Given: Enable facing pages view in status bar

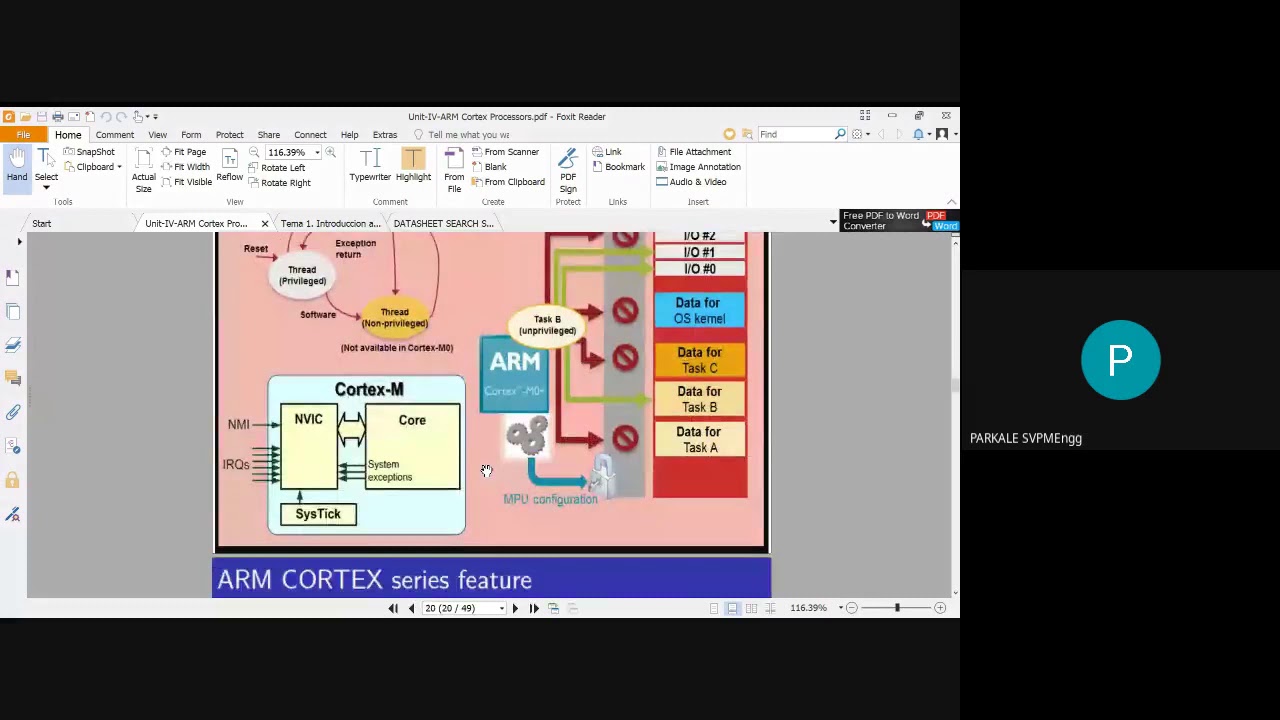Looking at the screenshot, I should pyautogui.click(x=751, y=608).
